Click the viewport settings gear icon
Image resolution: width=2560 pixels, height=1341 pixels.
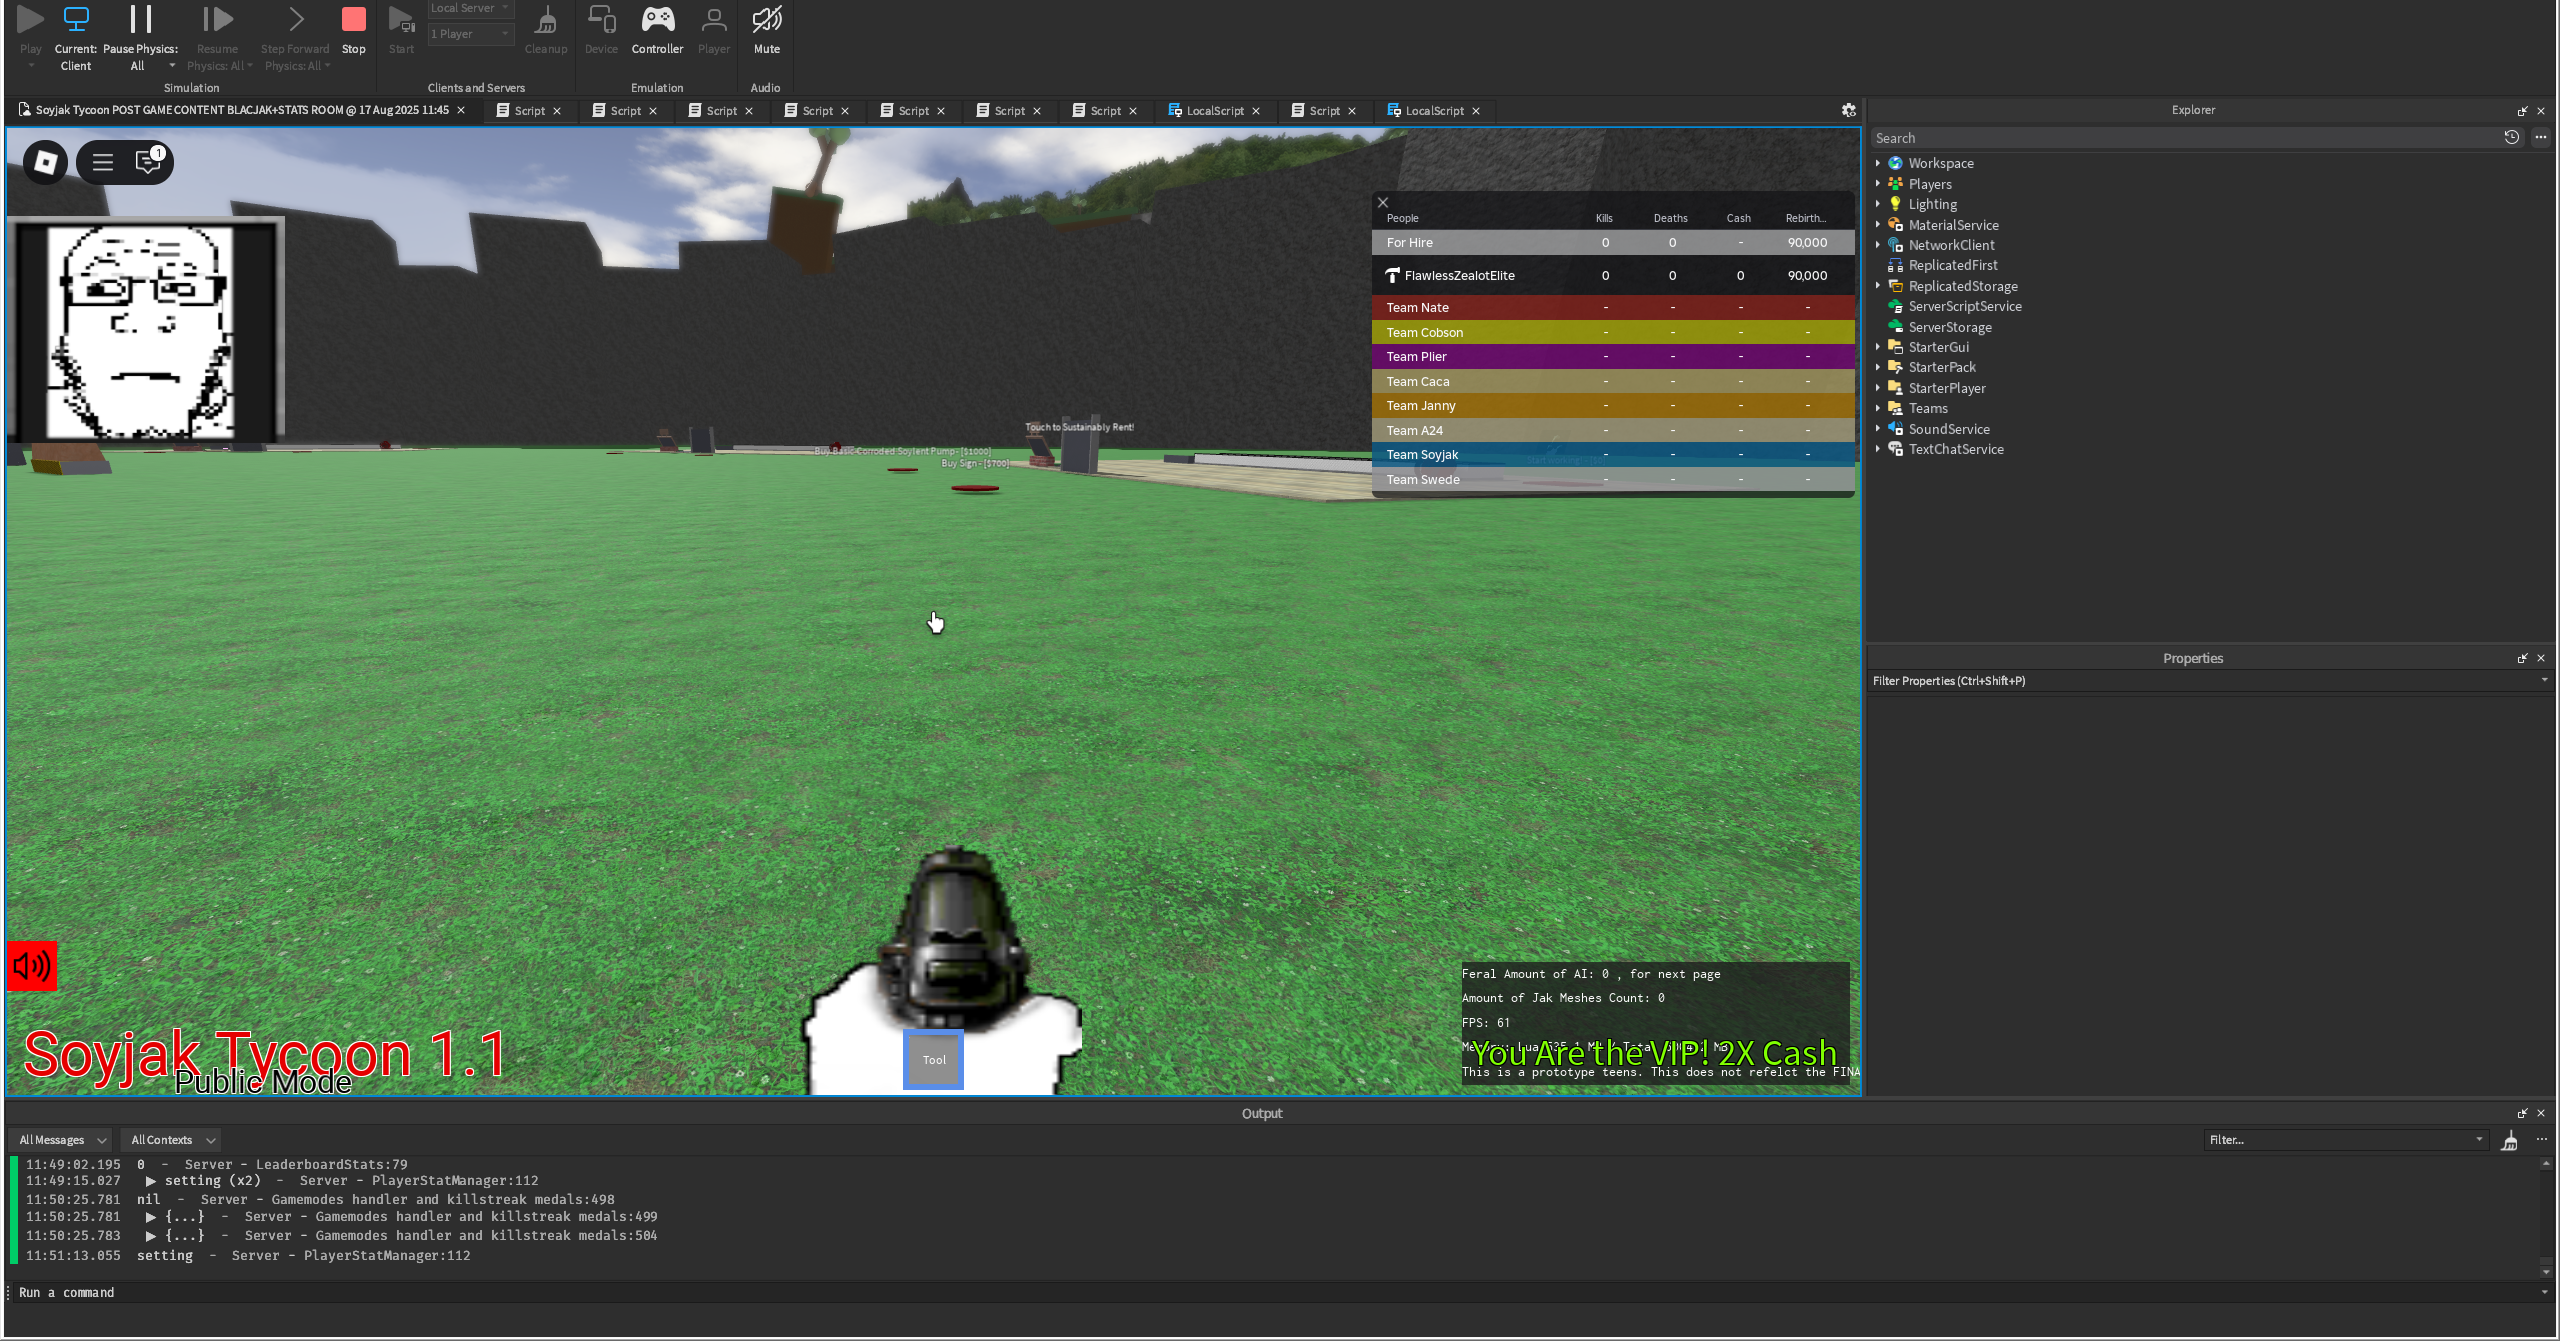(1848, 111)
